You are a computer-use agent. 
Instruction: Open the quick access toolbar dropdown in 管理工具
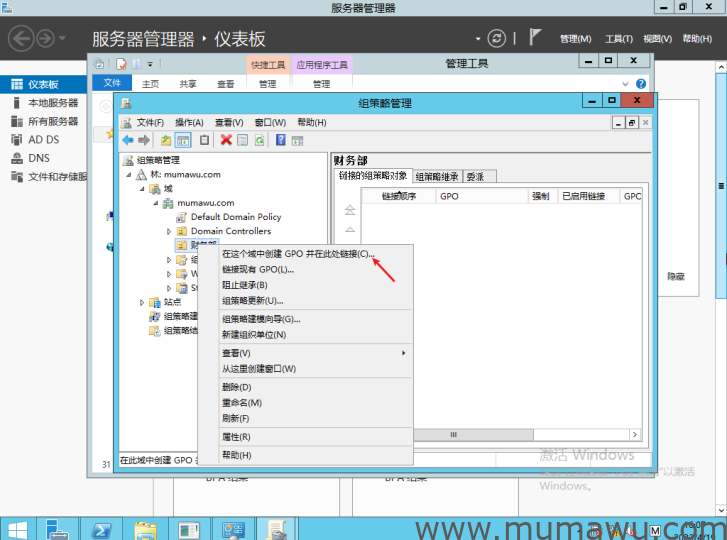[x=150, y=64]
